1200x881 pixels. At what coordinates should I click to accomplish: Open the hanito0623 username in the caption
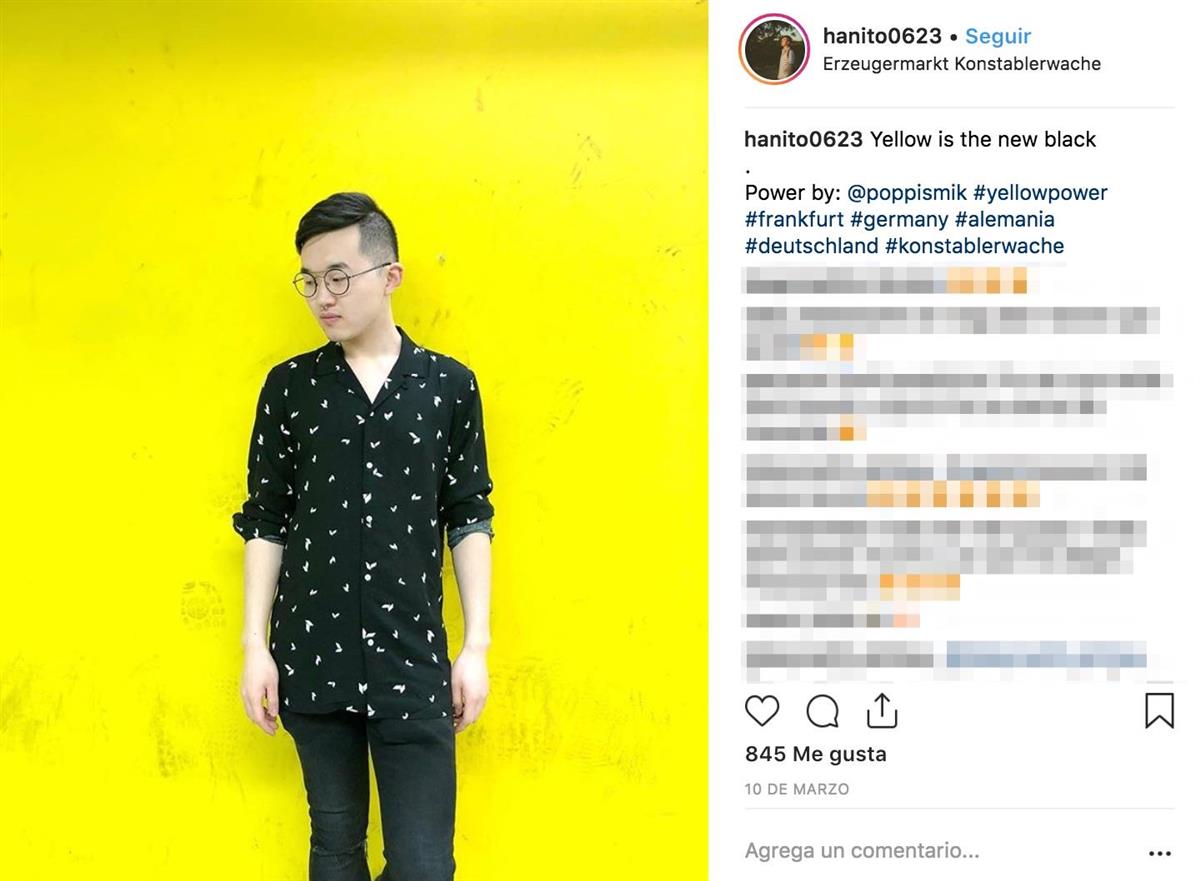coord(804,139)
